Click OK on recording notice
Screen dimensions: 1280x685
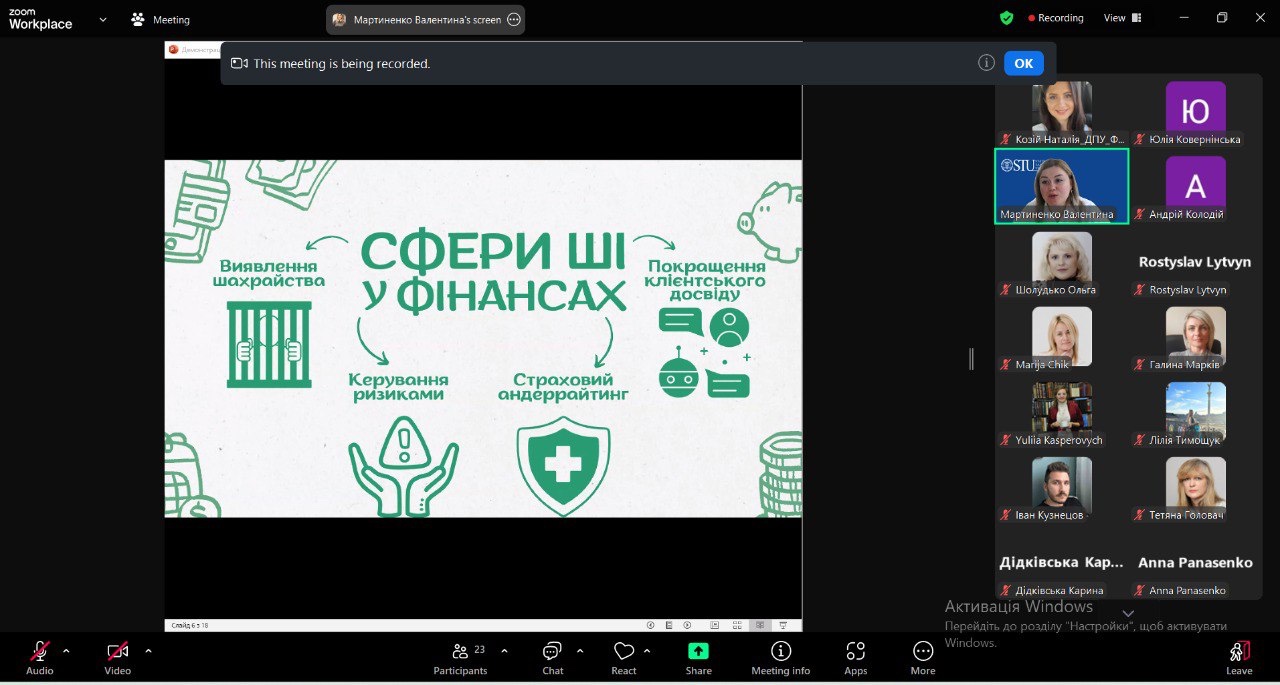(x=1023, y=63)
